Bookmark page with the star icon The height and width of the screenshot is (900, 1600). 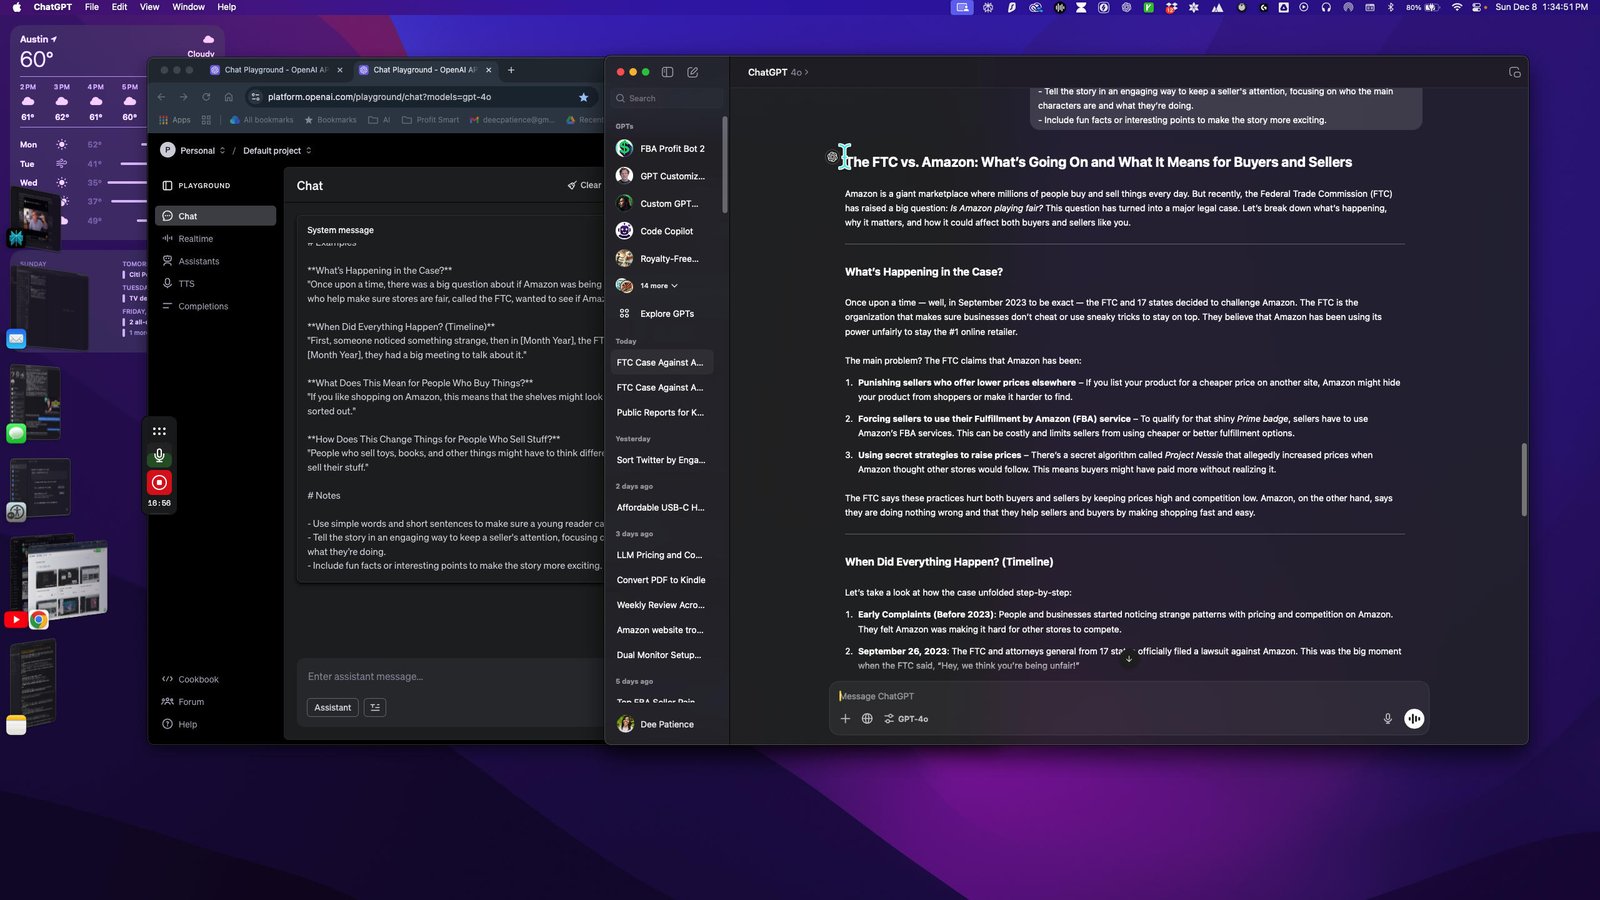click(584, 97)
